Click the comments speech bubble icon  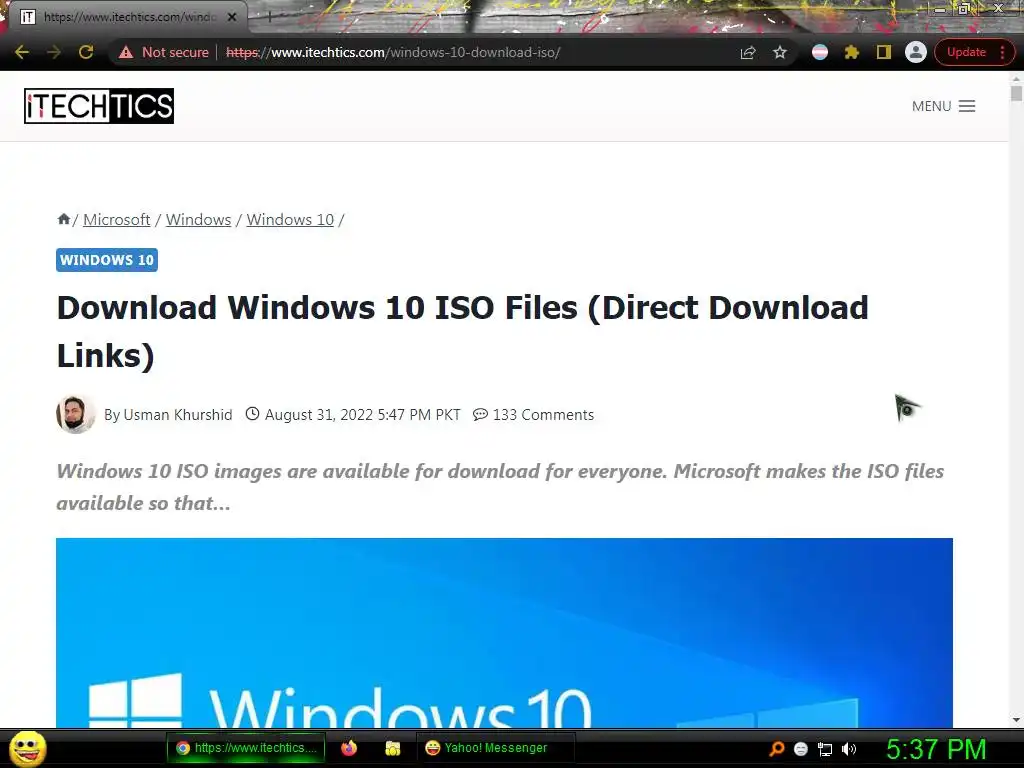pyautogui.click(x=480, y=415)
